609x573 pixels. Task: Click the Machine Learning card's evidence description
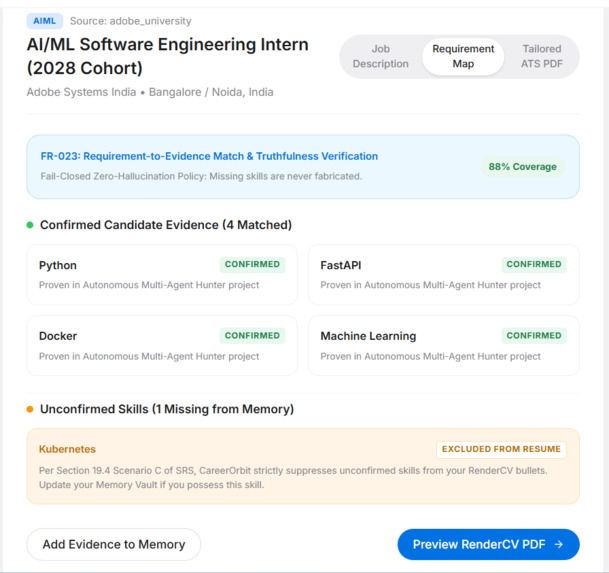tap(430, 357)
